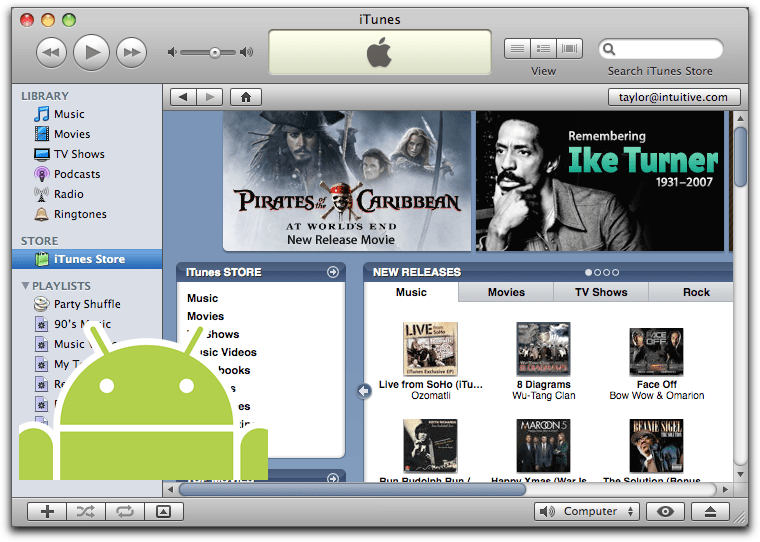This screenshot has width=760, height=542.
Task: Go forward in the store browser
Action: point(209,97)
